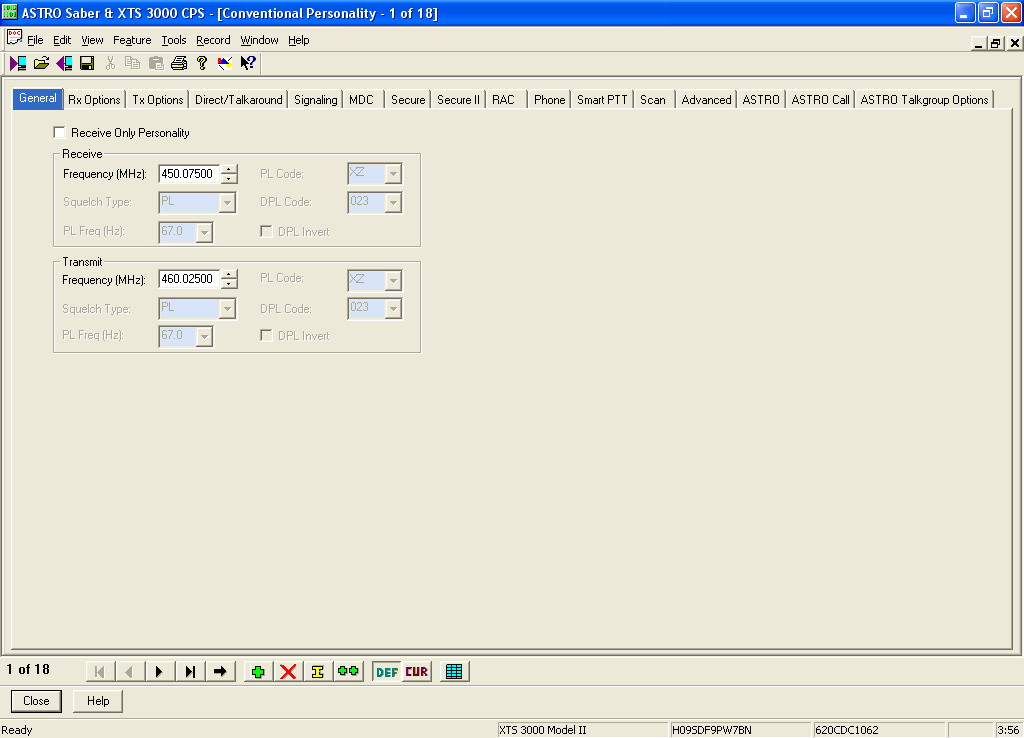
Task: Switch to Signaling tab
Action: [x=315, y=100]
